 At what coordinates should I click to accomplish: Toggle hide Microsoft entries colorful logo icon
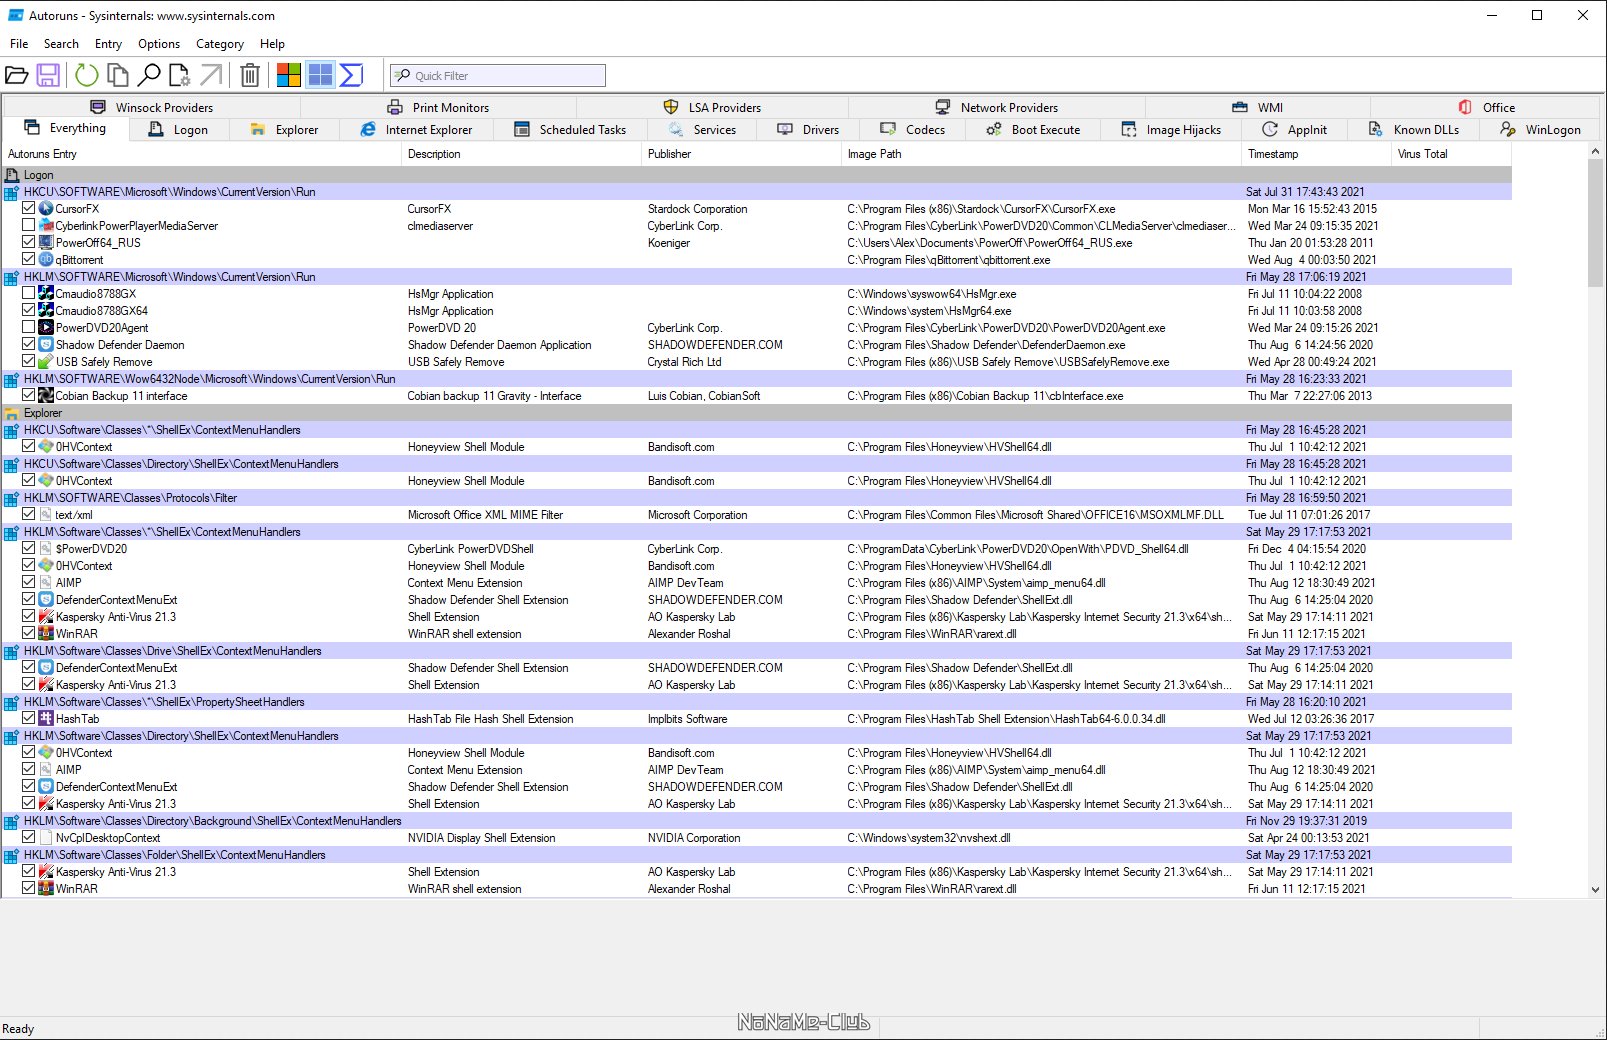click(289, 75)
